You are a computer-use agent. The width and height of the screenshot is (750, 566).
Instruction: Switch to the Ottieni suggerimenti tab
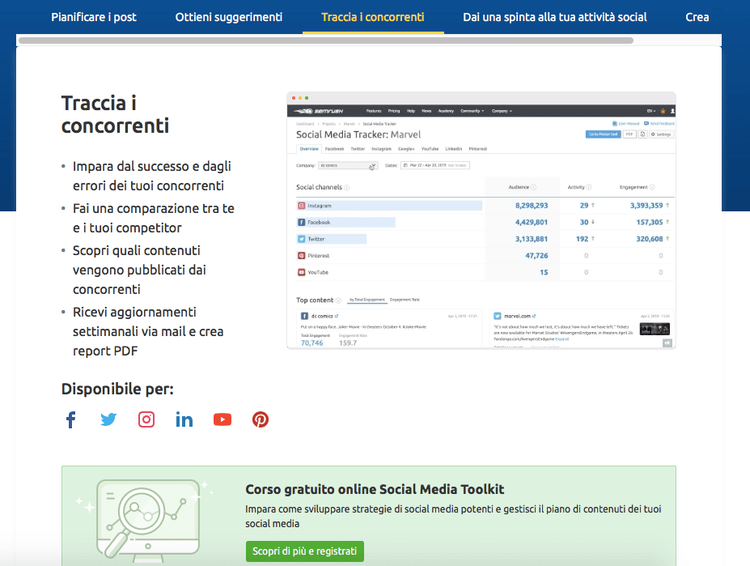229,17
